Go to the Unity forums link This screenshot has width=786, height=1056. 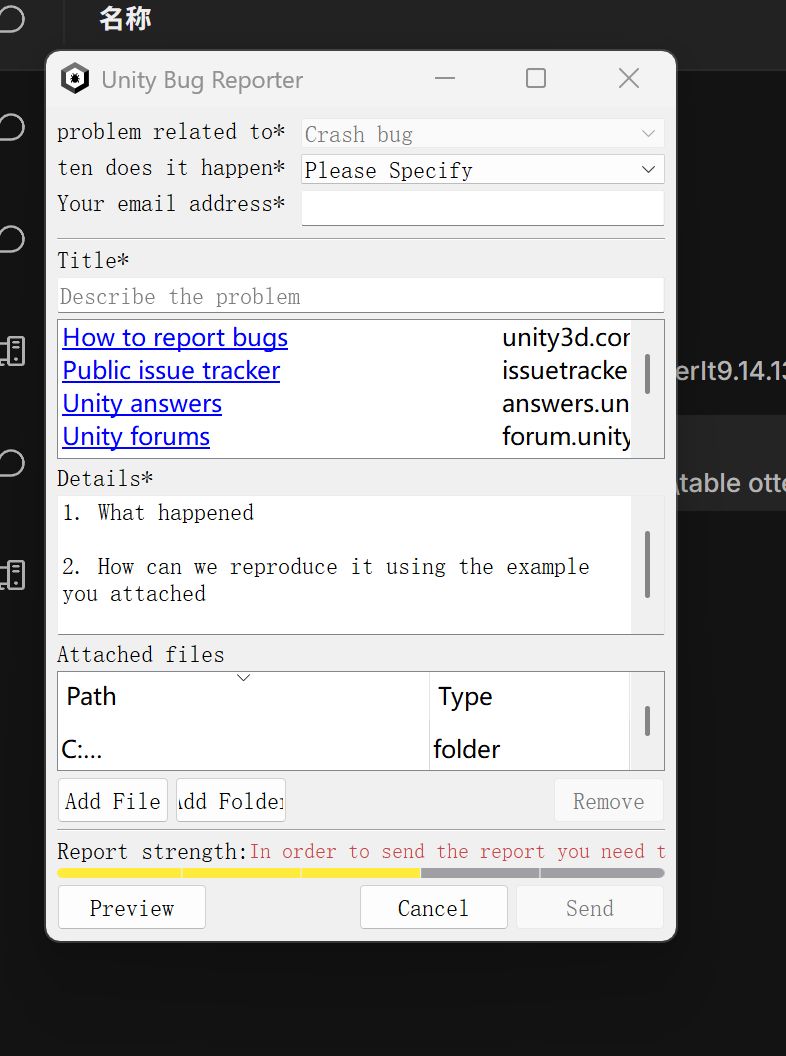point(136,436)
